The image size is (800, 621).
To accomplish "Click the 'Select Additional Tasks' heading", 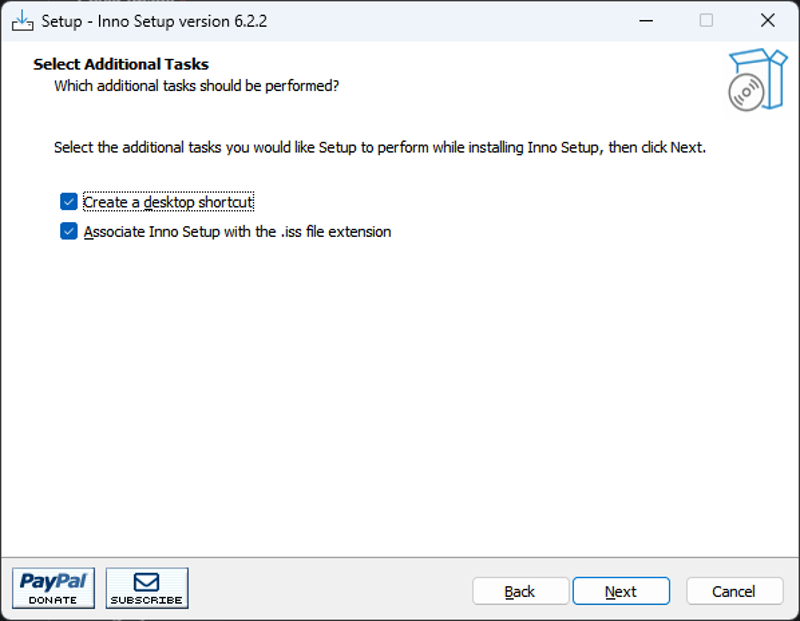I will click(x=121, y=64).
